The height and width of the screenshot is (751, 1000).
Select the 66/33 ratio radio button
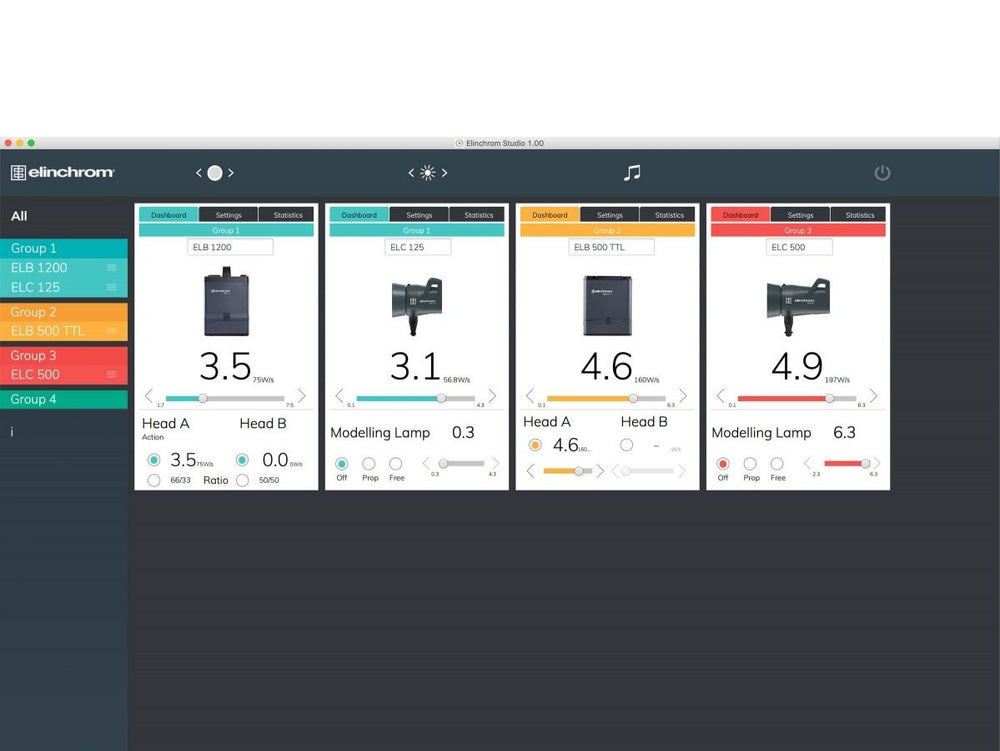point(154,480)
